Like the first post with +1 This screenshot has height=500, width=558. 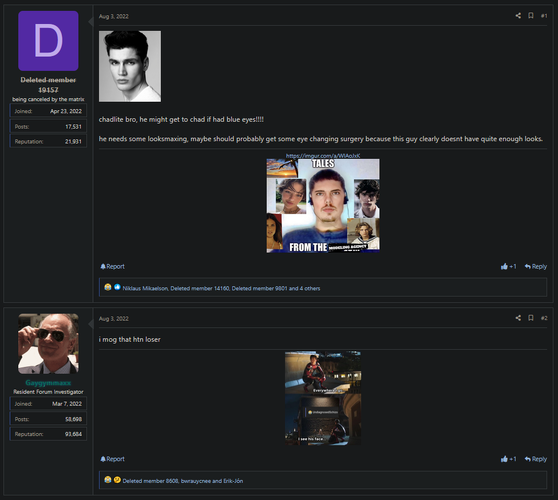coord(509,266)
